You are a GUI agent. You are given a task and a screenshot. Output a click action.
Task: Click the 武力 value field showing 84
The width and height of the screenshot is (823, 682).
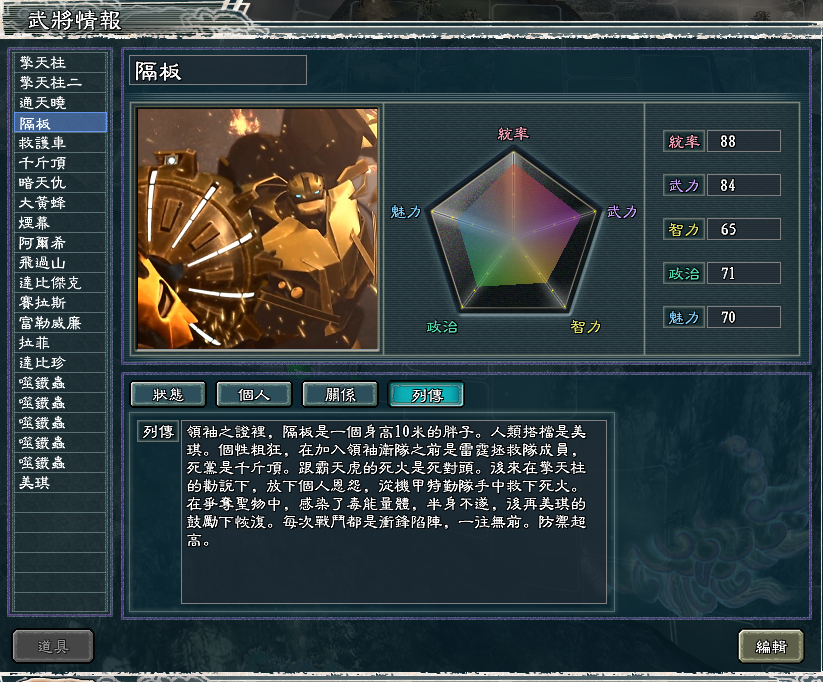[x=744, y=185]
